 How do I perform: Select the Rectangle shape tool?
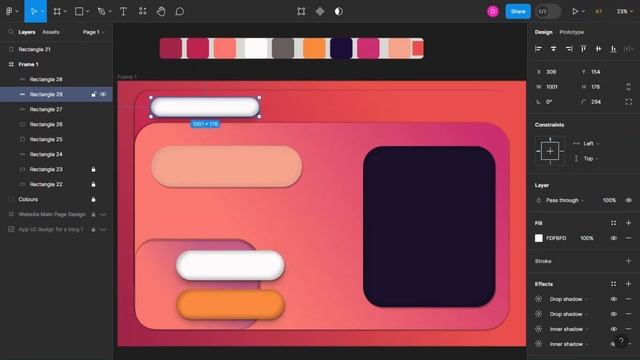pos(79,11)
